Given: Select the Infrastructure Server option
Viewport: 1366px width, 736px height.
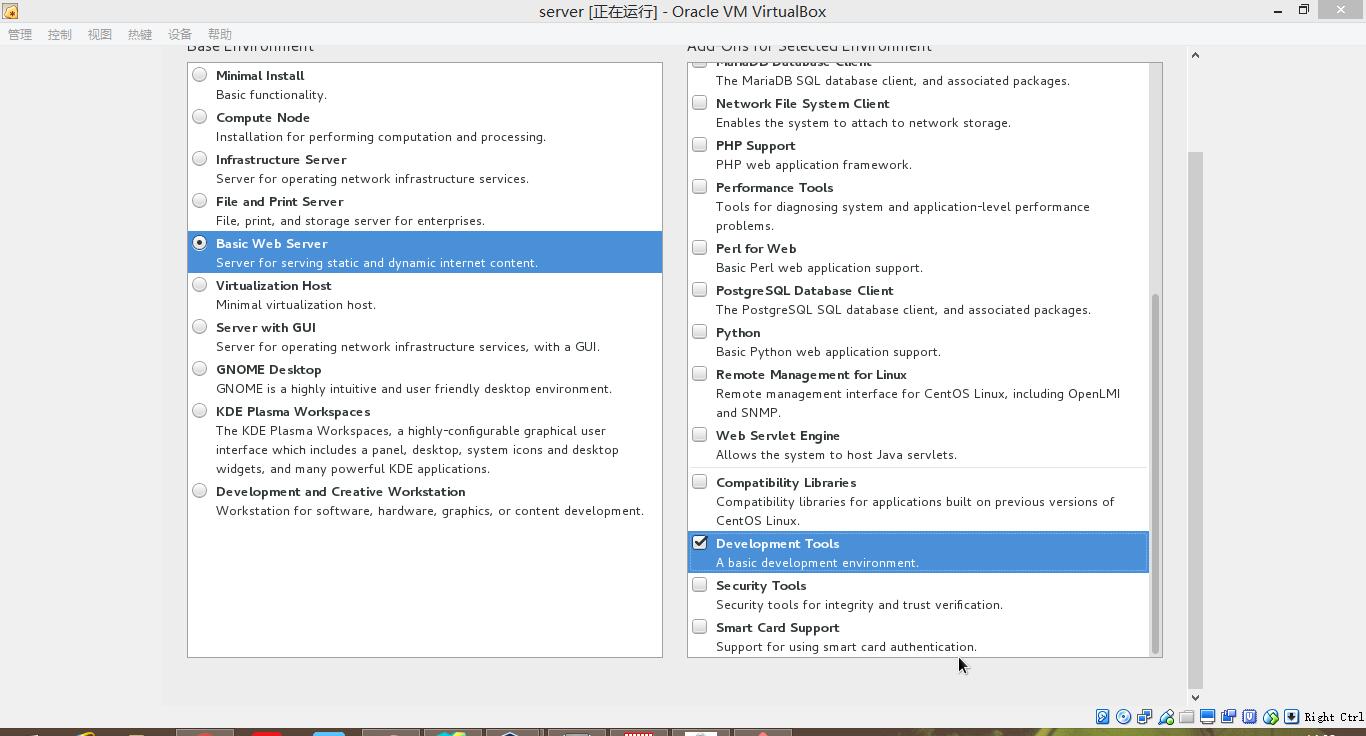Looking at the screenshot, I should [200, 158].
